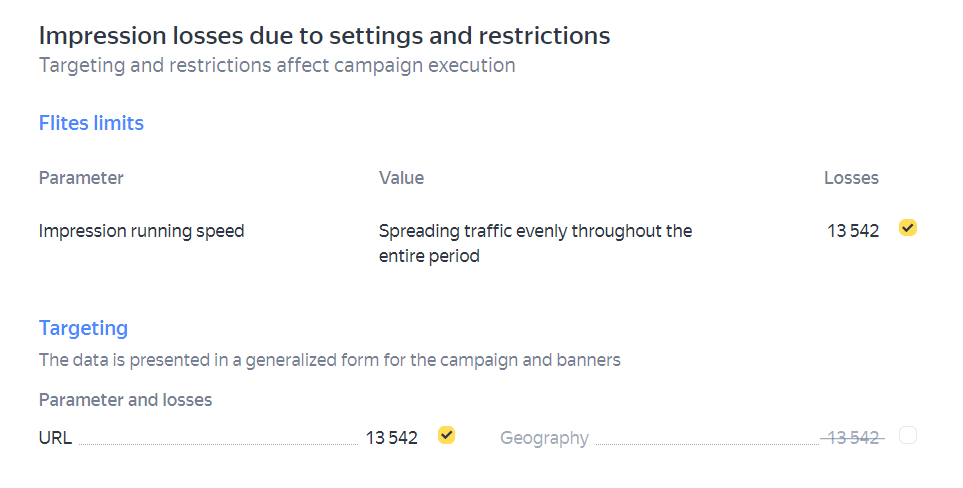963x488 pixels.
Task: Click the 13 542 losses in Flites limits row
Action: click(x=853, y=231)
